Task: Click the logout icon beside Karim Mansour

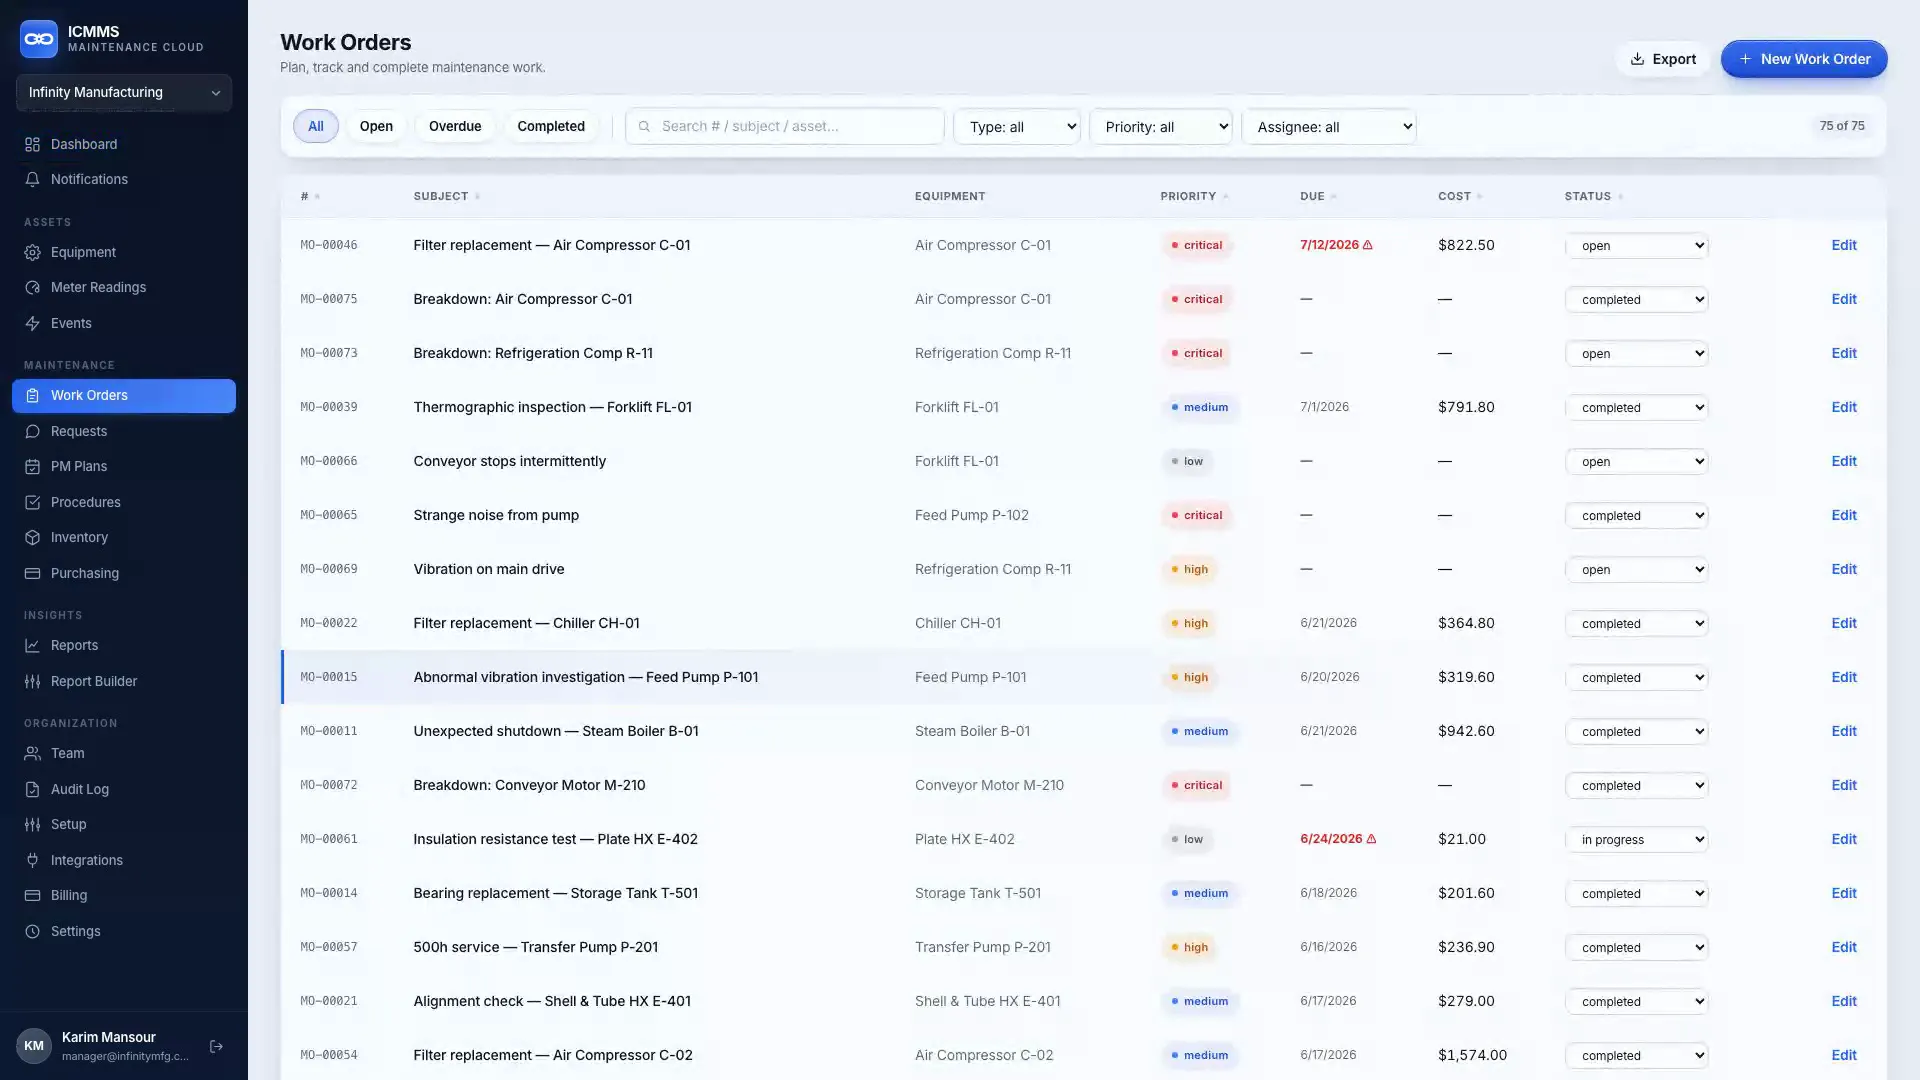Action: (216, 1046)
